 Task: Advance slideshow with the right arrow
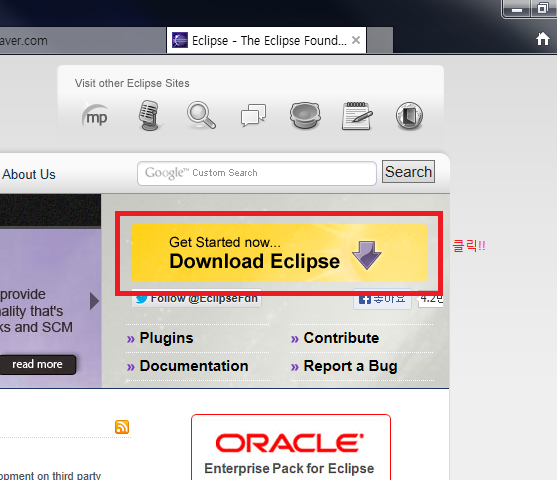(94, 301)
